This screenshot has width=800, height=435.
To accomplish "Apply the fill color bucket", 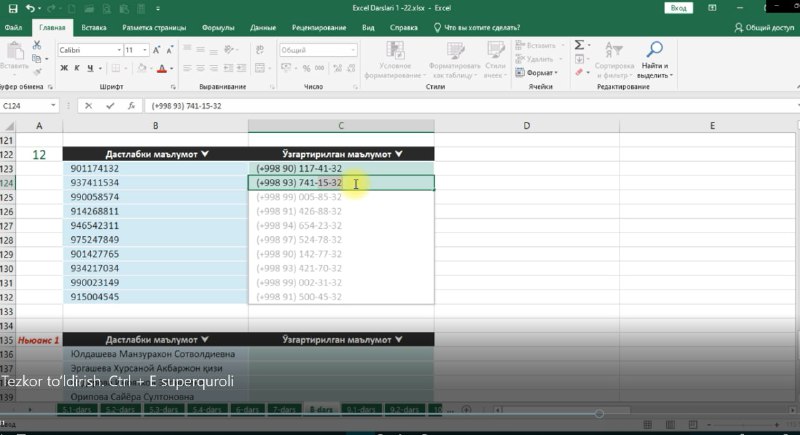I will click(142, 68).
